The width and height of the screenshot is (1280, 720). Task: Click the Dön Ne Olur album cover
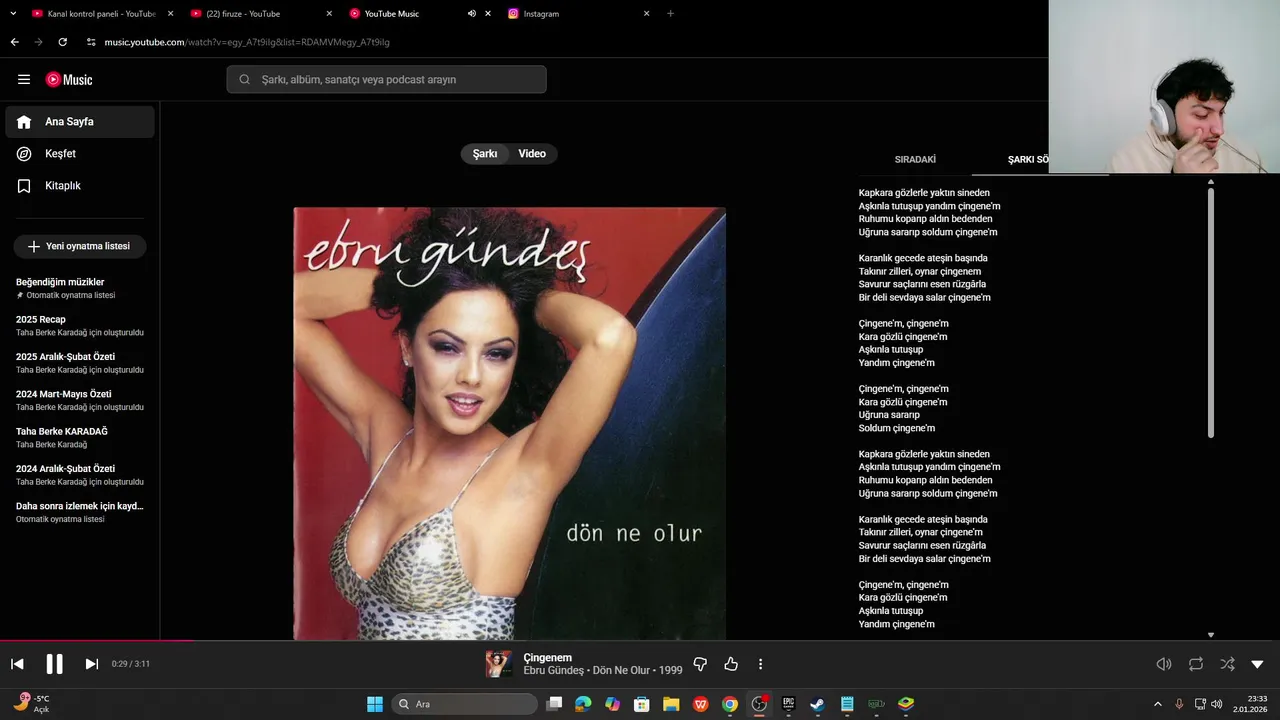point(509,423)
